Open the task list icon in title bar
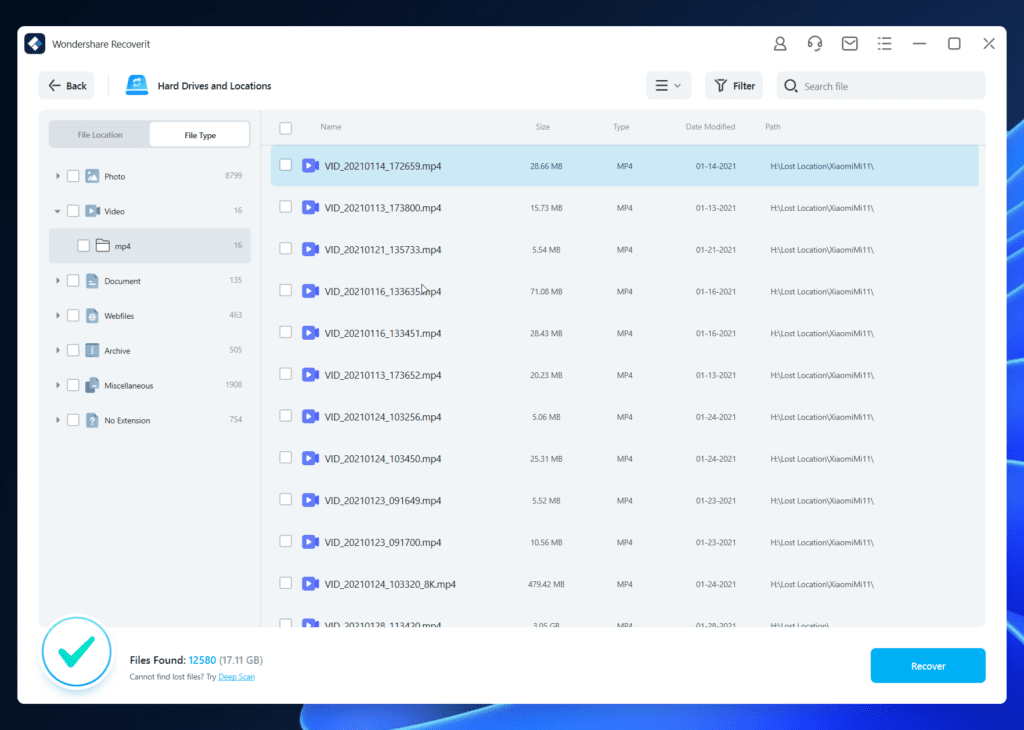Screen dimensions: 1024x730 coord(884,44)
